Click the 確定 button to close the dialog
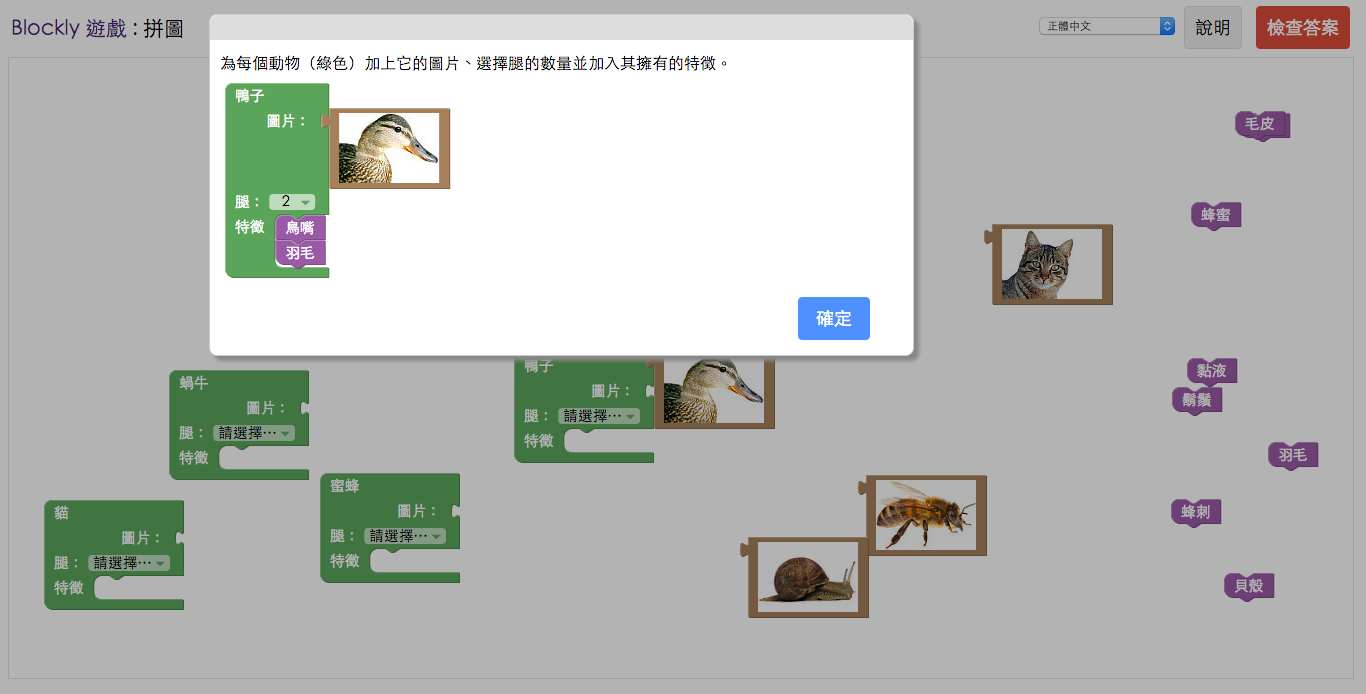The image size is (1366, 694). pos(833,318)
